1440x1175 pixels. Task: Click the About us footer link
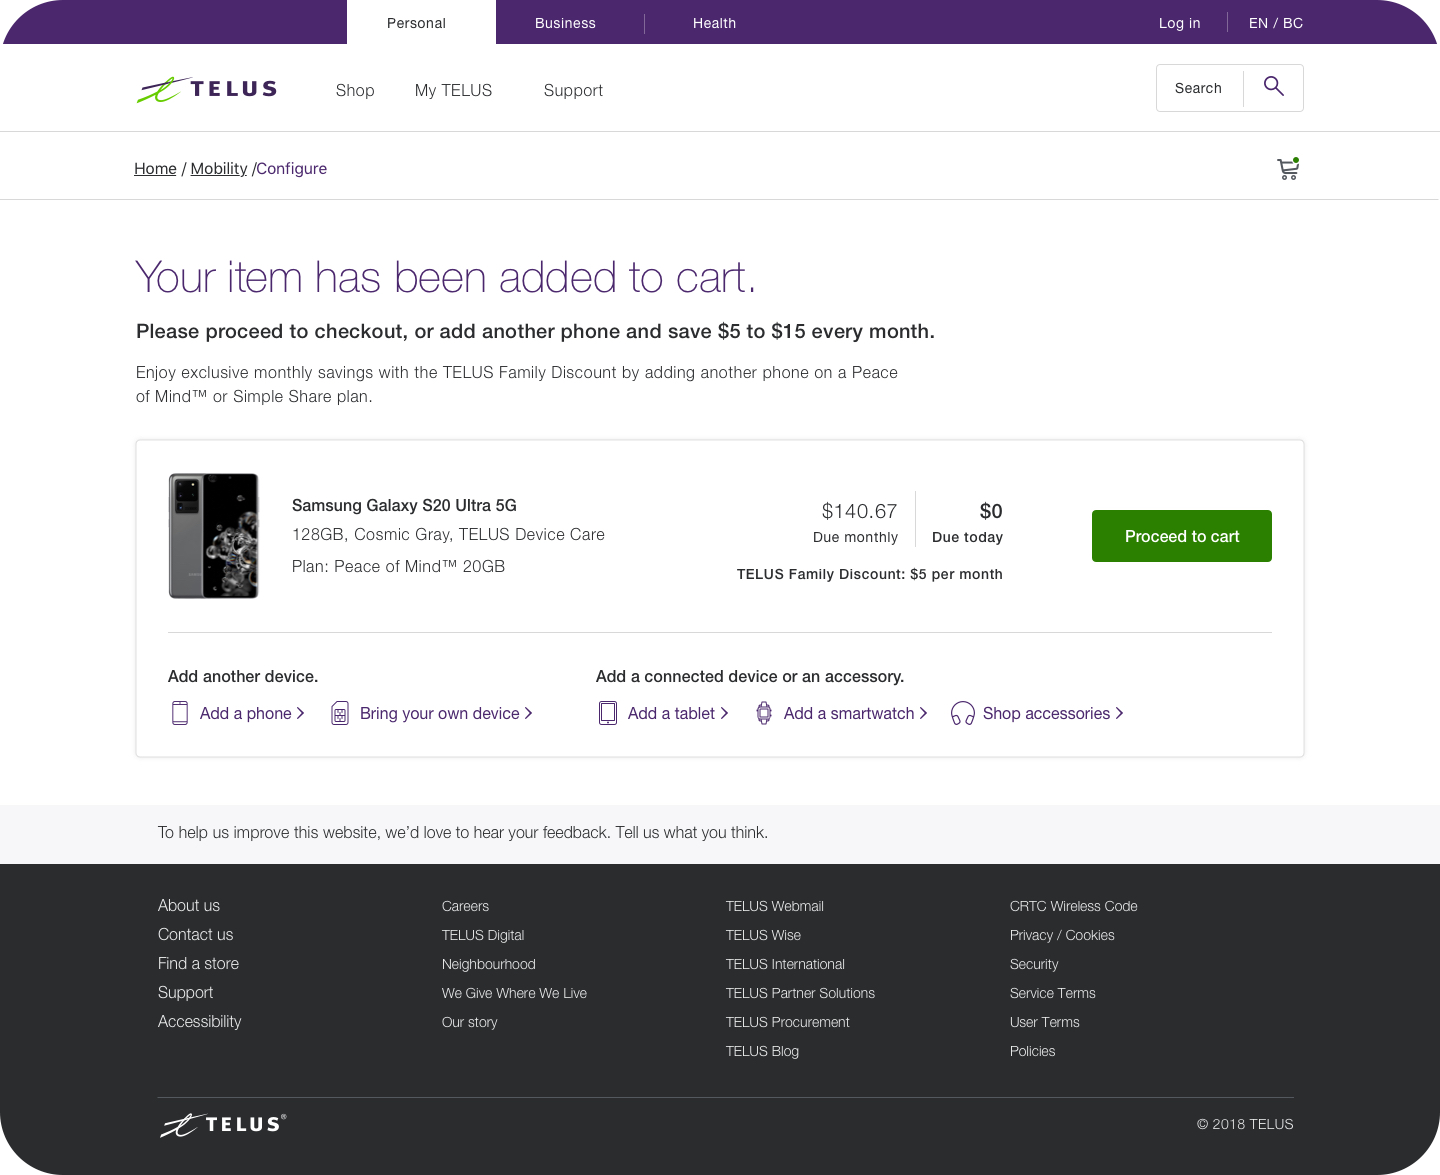click(189, 905)
